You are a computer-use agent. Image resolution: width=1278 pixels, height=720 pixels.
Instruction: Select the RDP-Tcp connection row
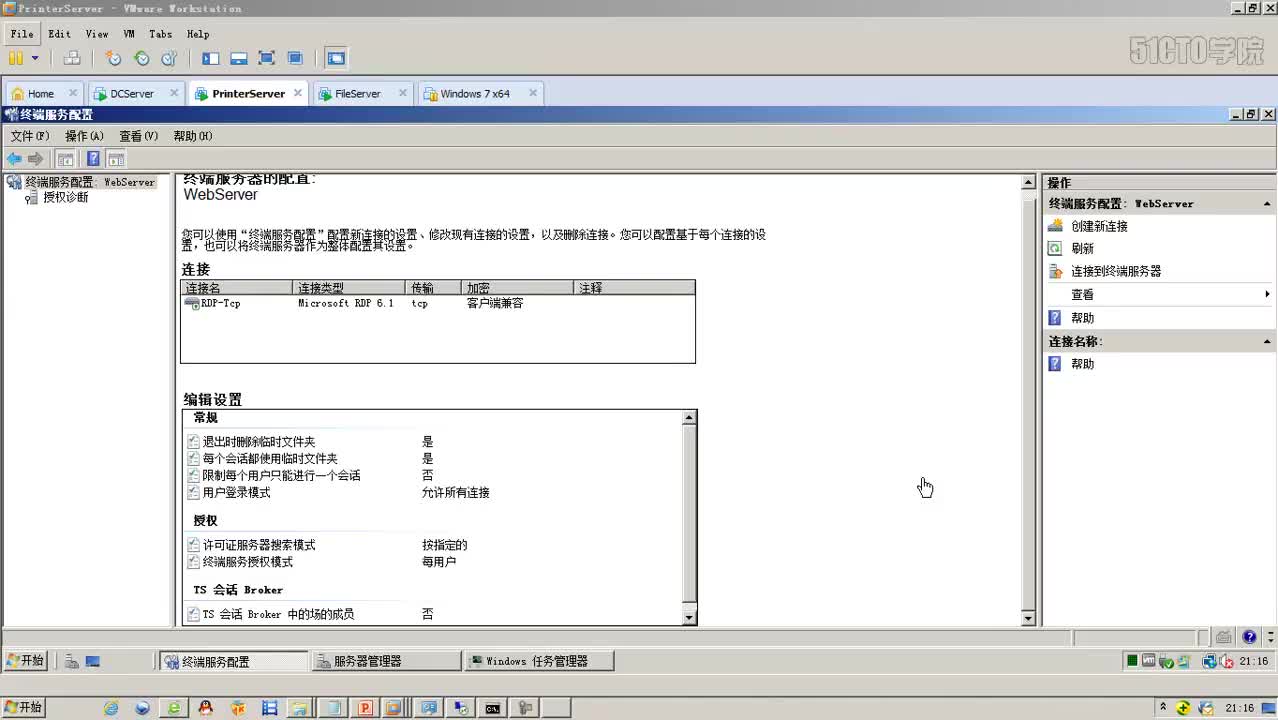[437, 303]
